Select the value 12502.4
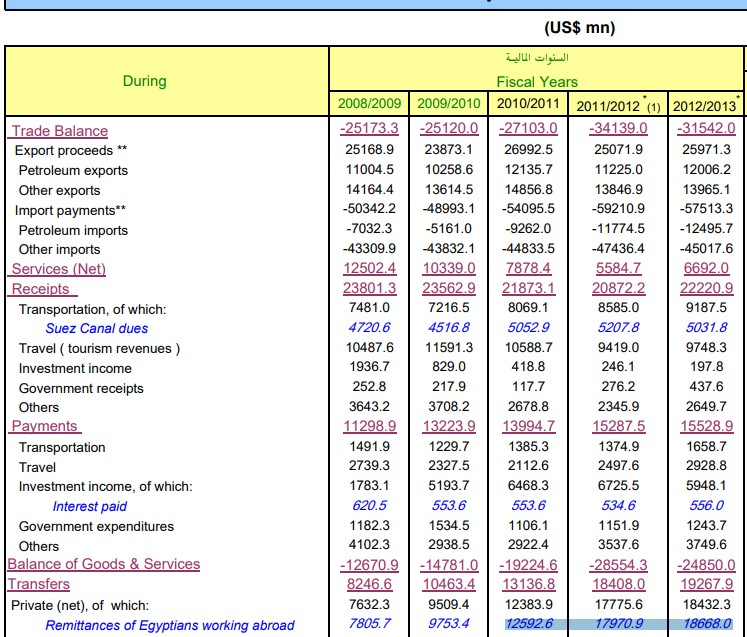This screenshot has height=637, width=747. coord(369,268)
